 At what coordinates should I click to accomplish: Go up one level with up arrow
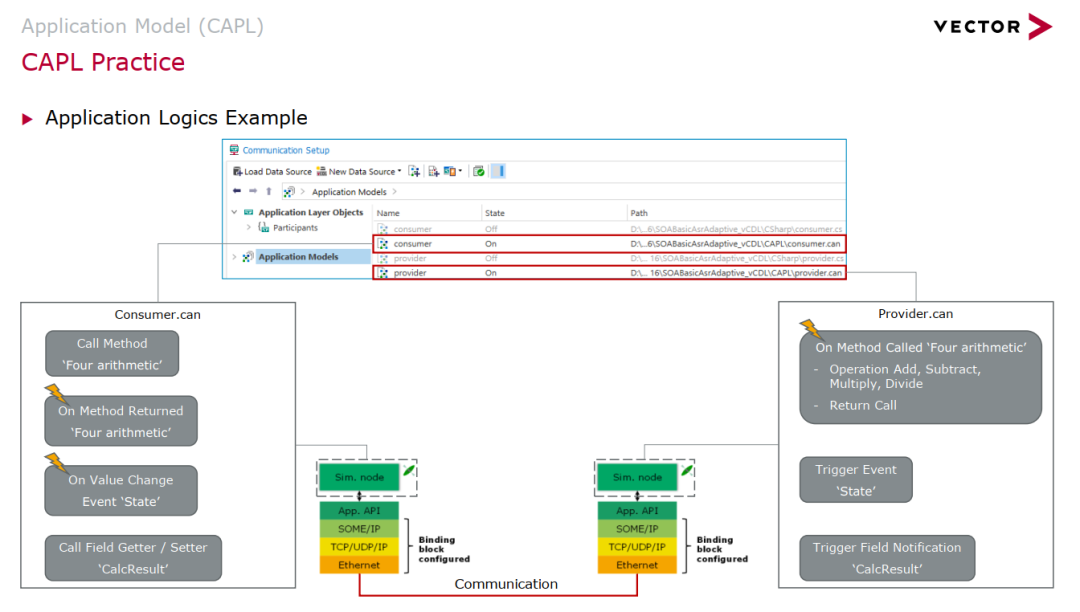pyautogui.click(x=269, y=191)
